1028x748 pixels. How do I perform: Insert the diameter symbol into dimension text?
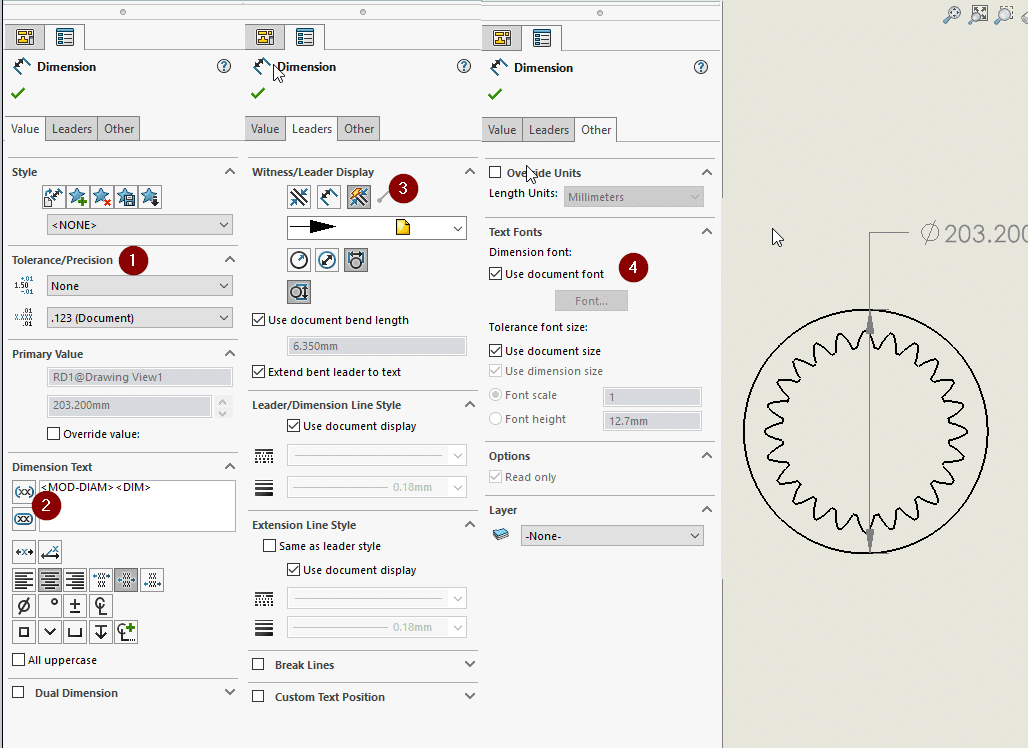[24, 606]
